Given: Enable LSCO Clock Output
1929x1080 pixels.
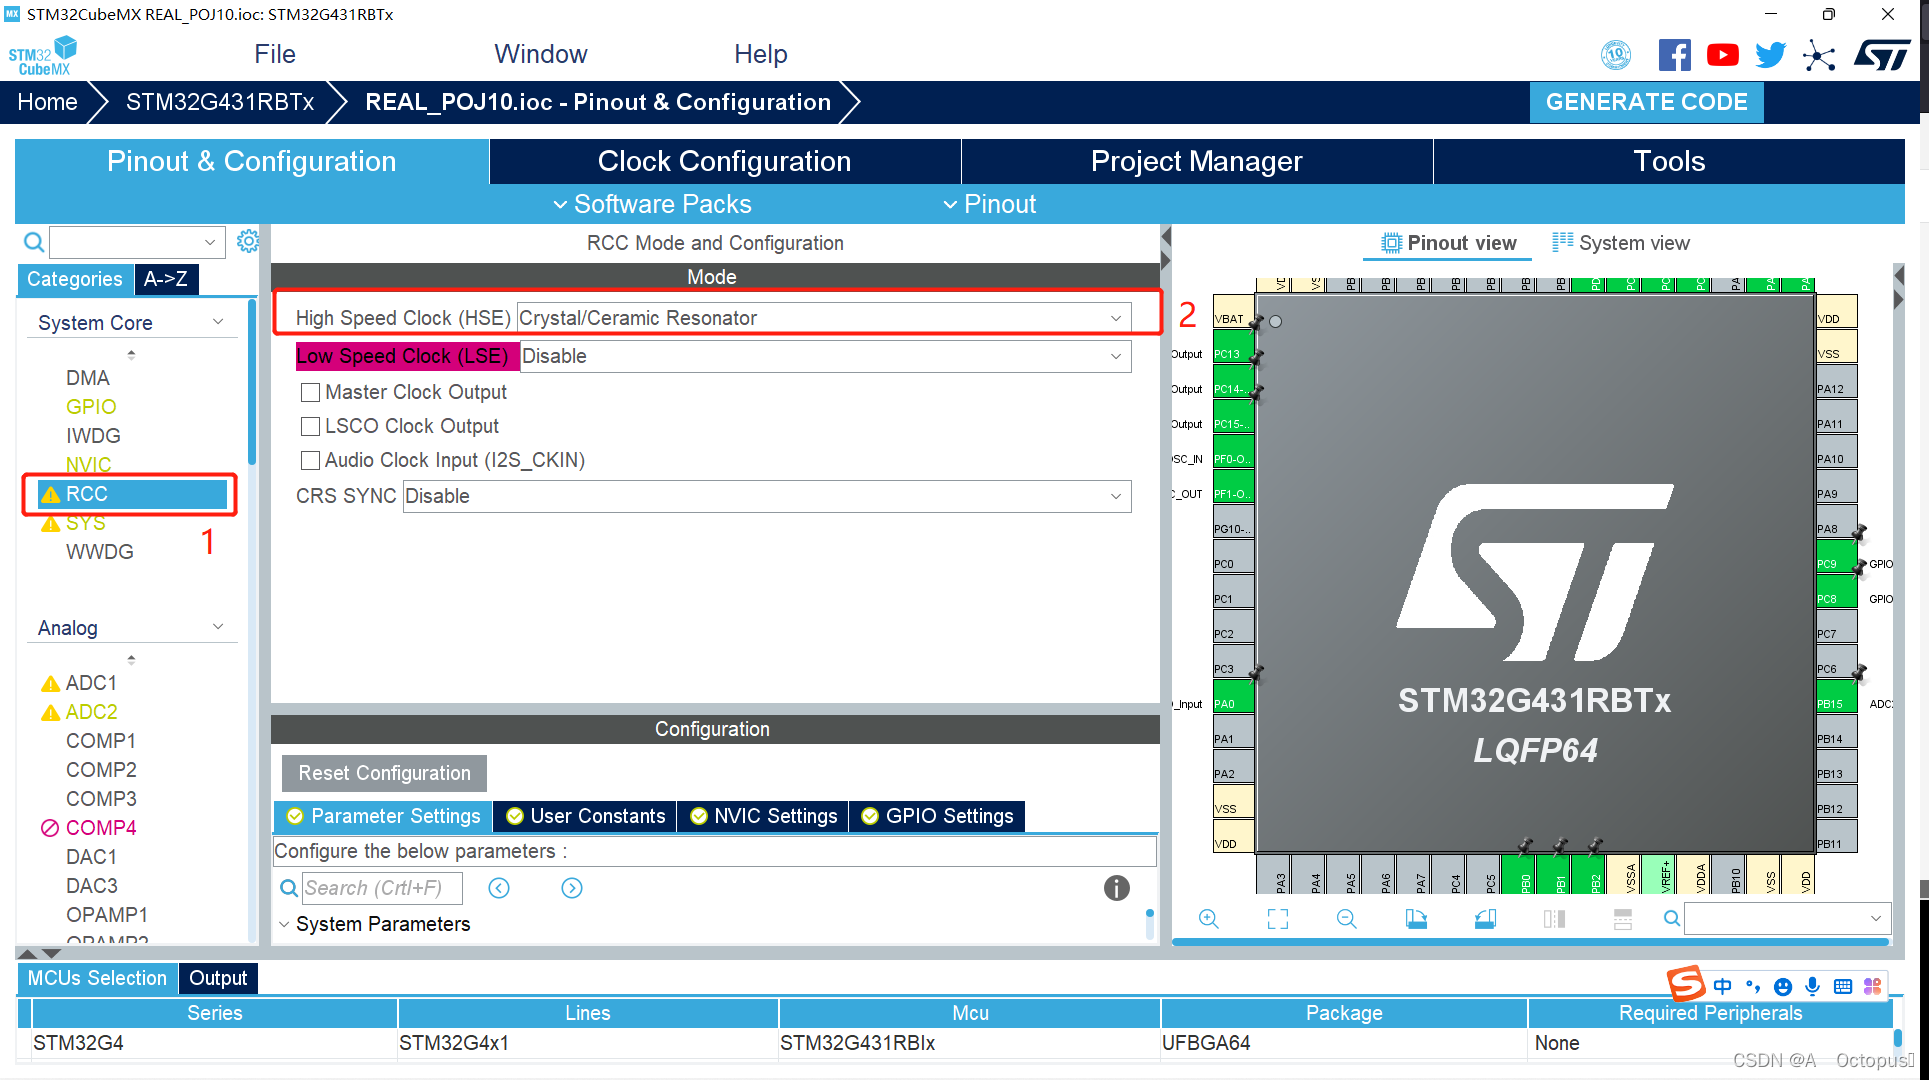Looking at the screenshot, I should (x=311, y=427).
